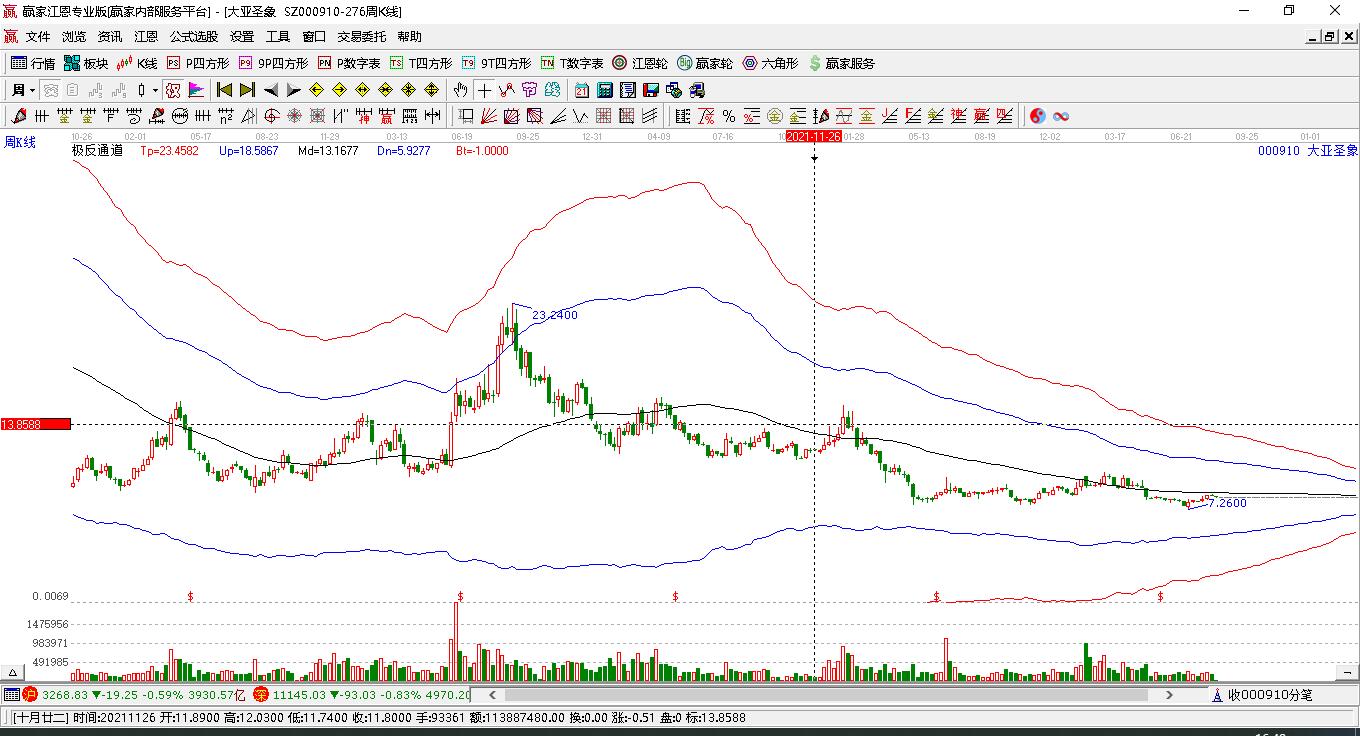Click the yellow diamond right-arrow icon
This screenshot has width=1360, height=736.
(340, 90)
